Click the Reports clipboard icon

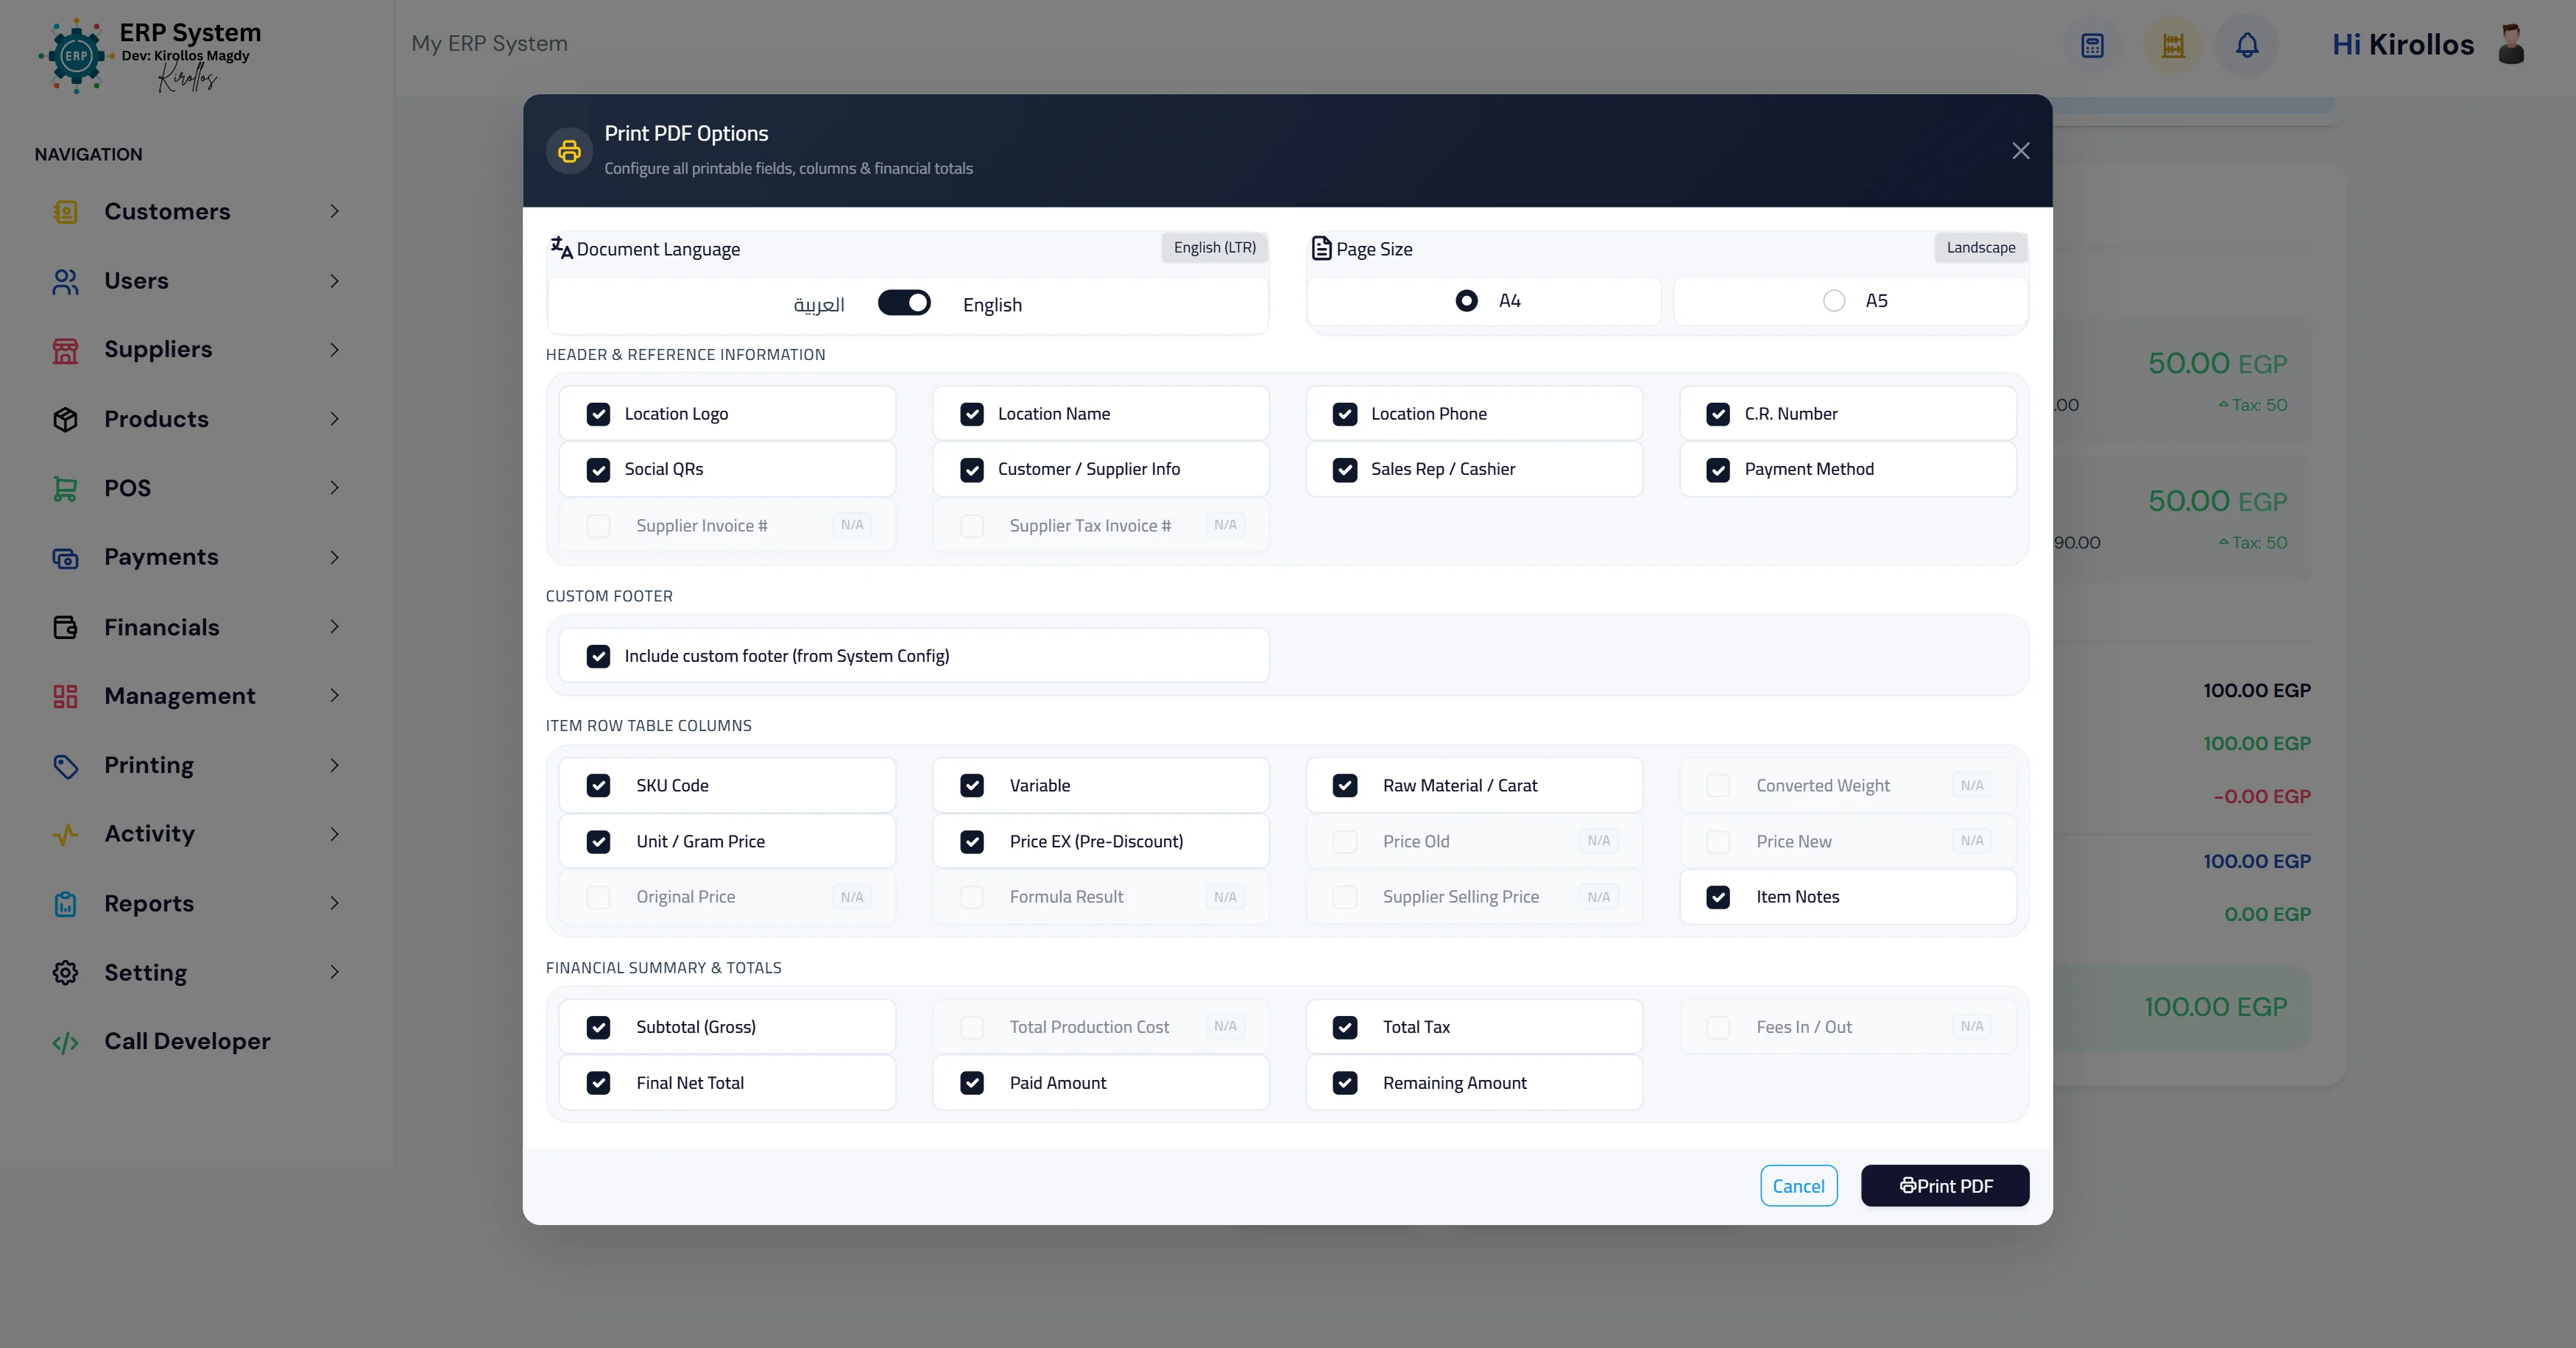pyautogui.click(x=65, y=904)
